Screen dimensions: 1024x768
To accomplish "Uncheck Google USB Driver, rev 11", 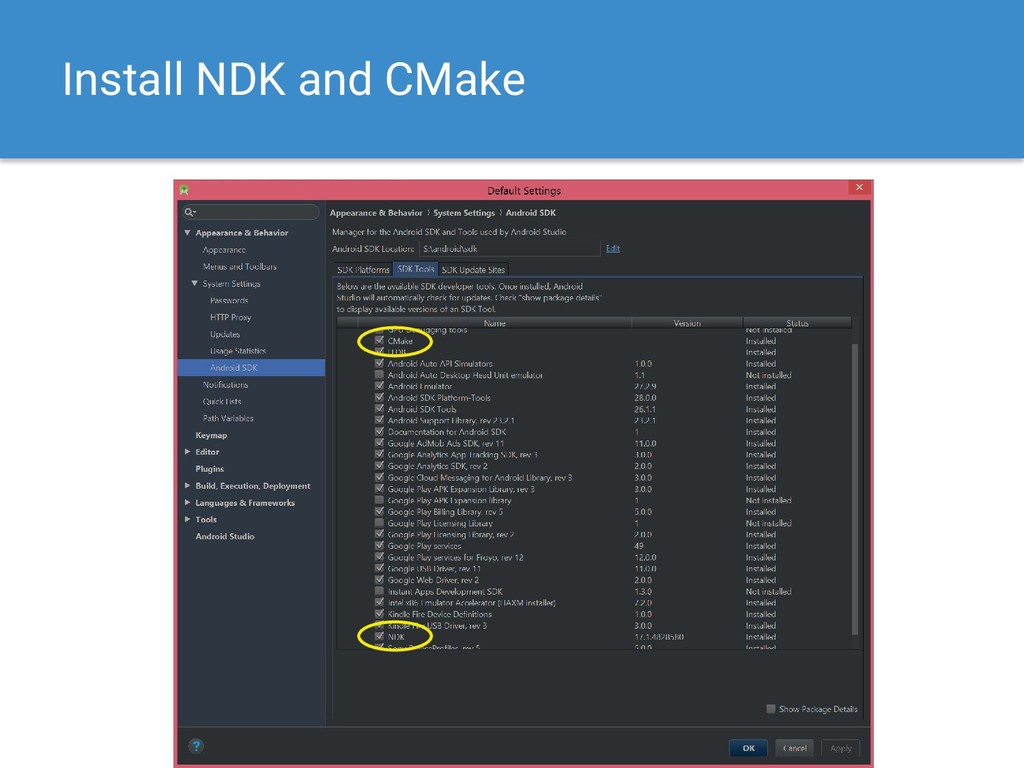I will pos(379,568).
